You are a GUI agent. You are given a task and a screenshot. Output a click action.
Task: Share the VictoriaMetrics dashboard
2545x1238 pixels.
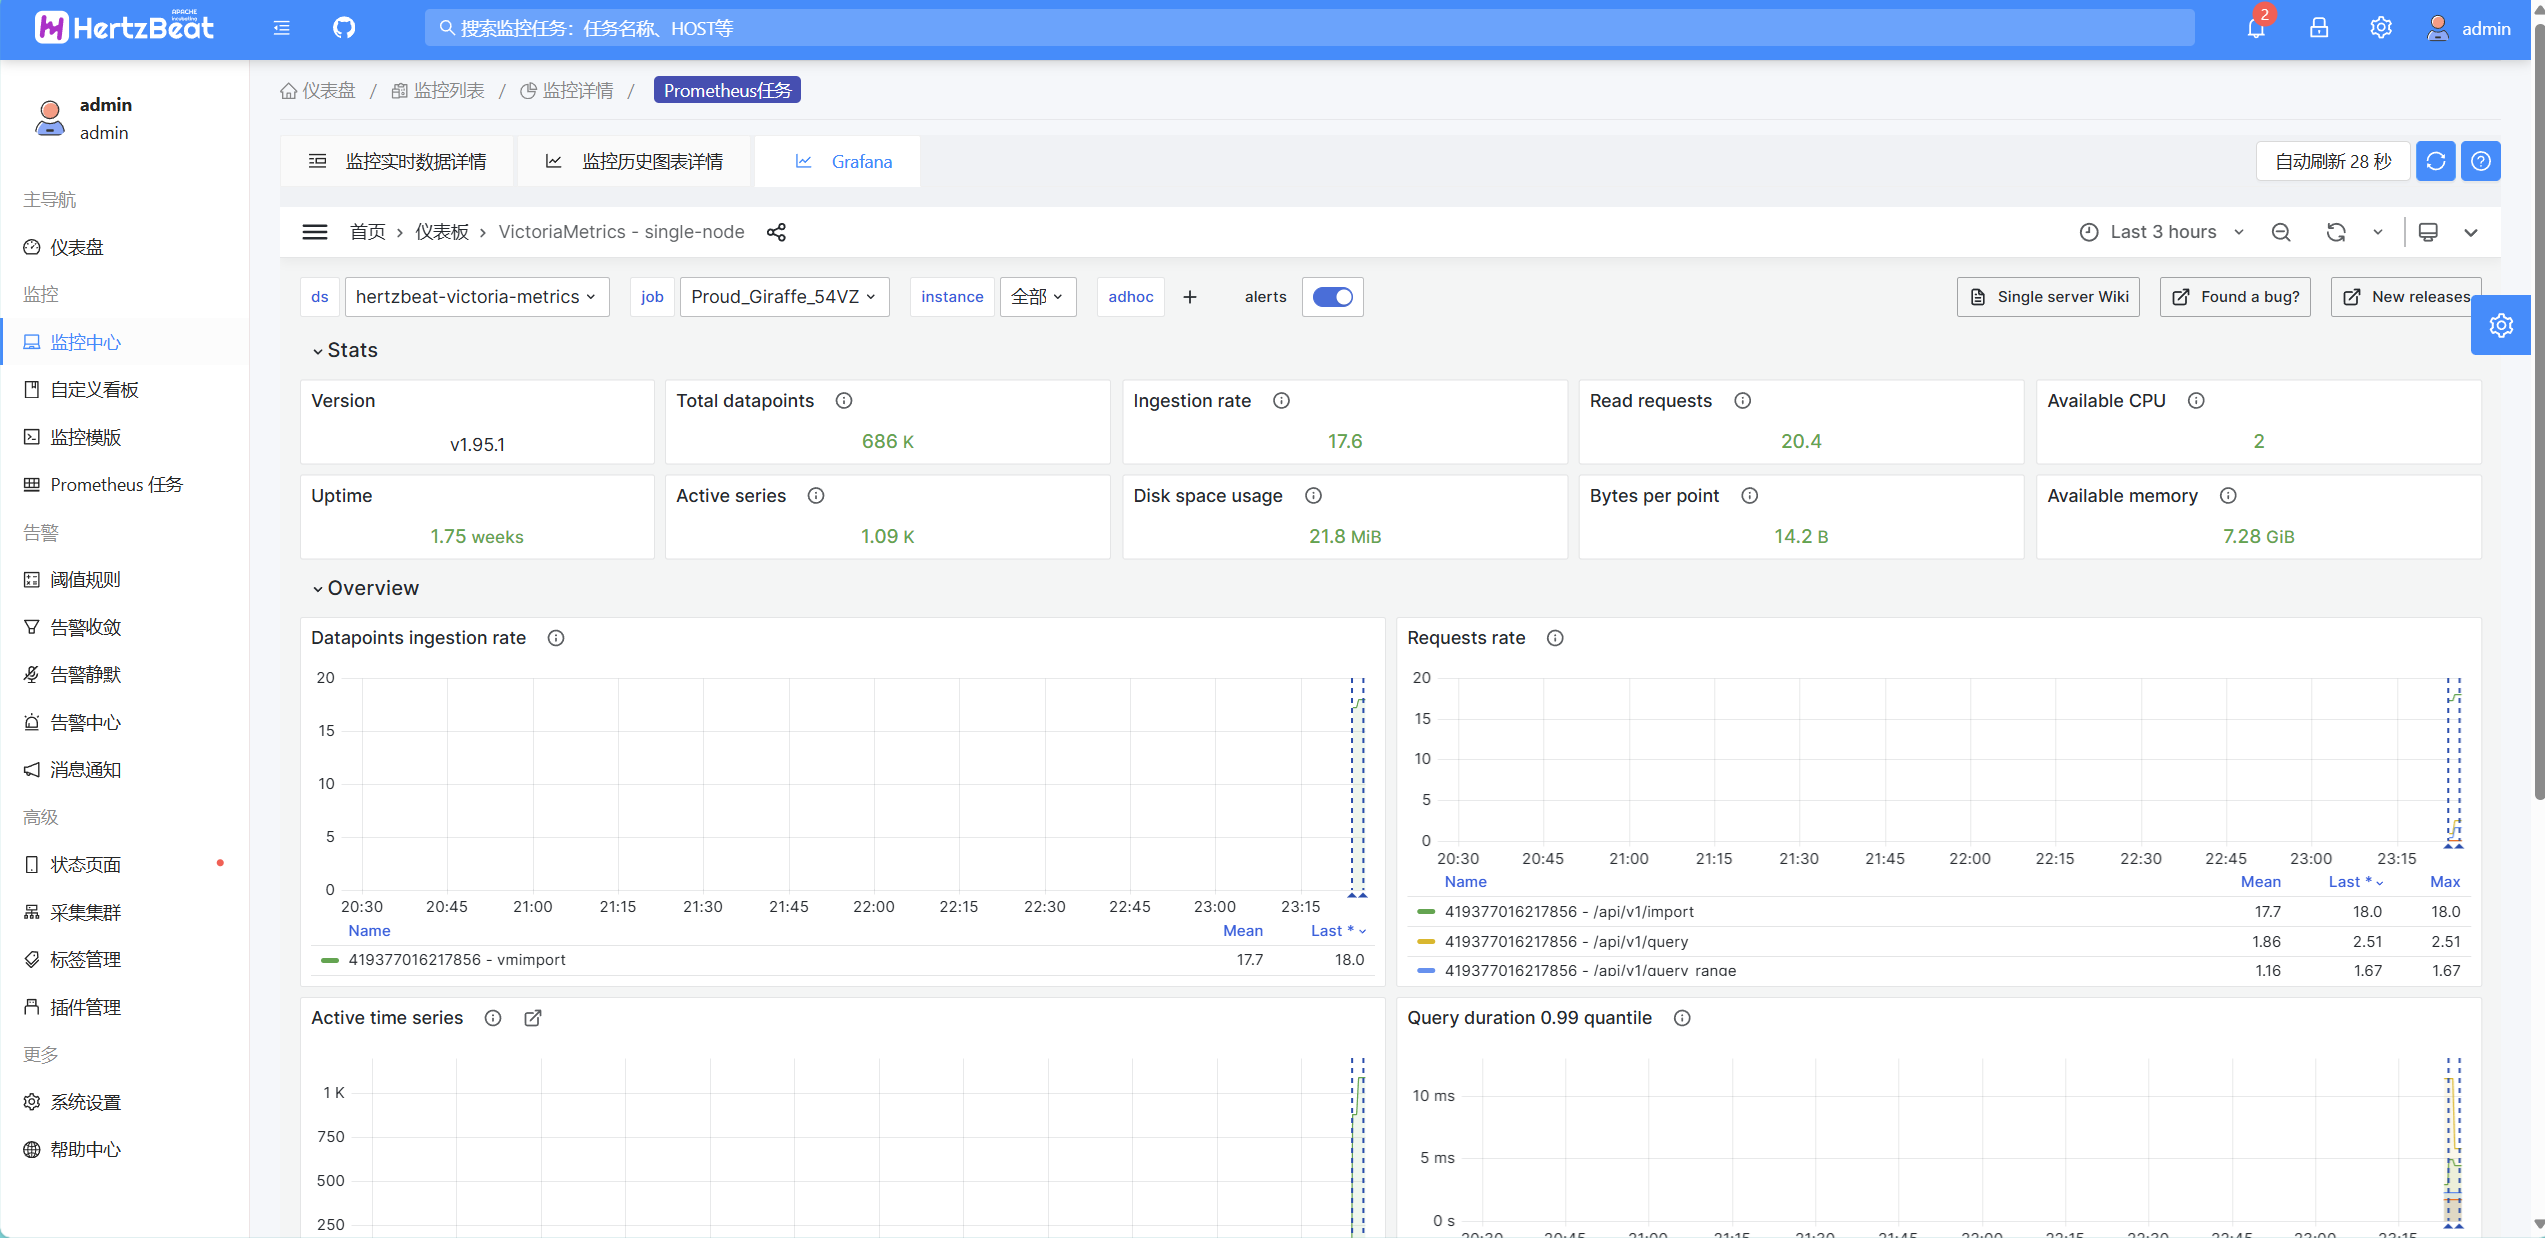click(776, 232)
